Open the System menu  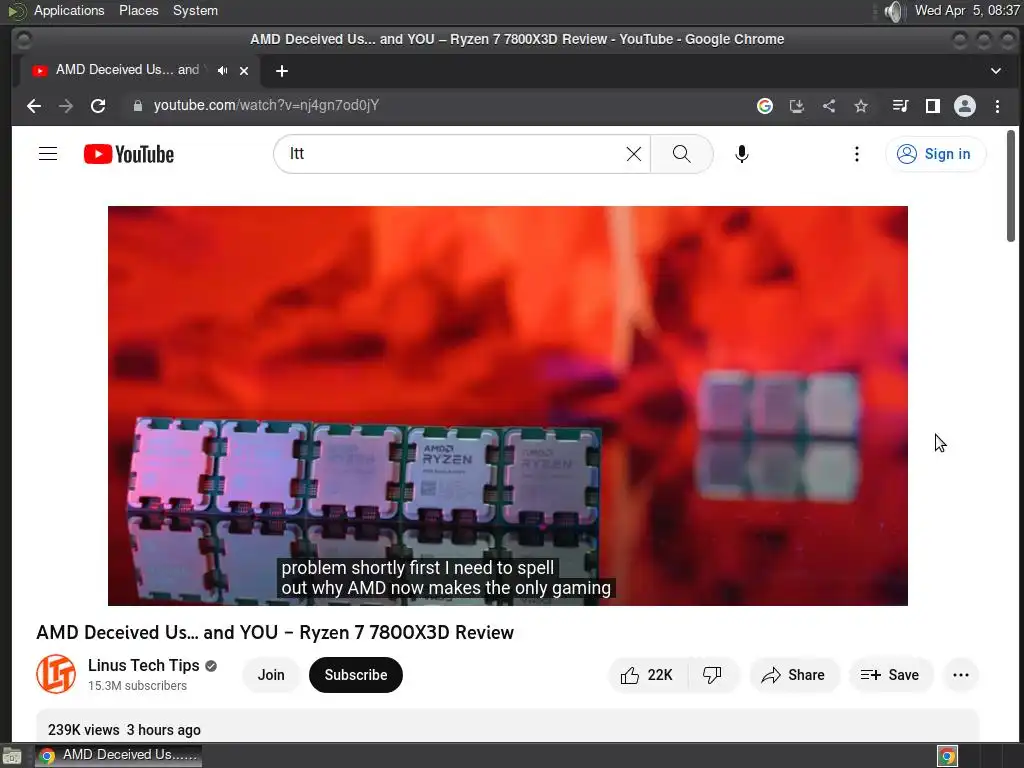click(x=195, y=10)
